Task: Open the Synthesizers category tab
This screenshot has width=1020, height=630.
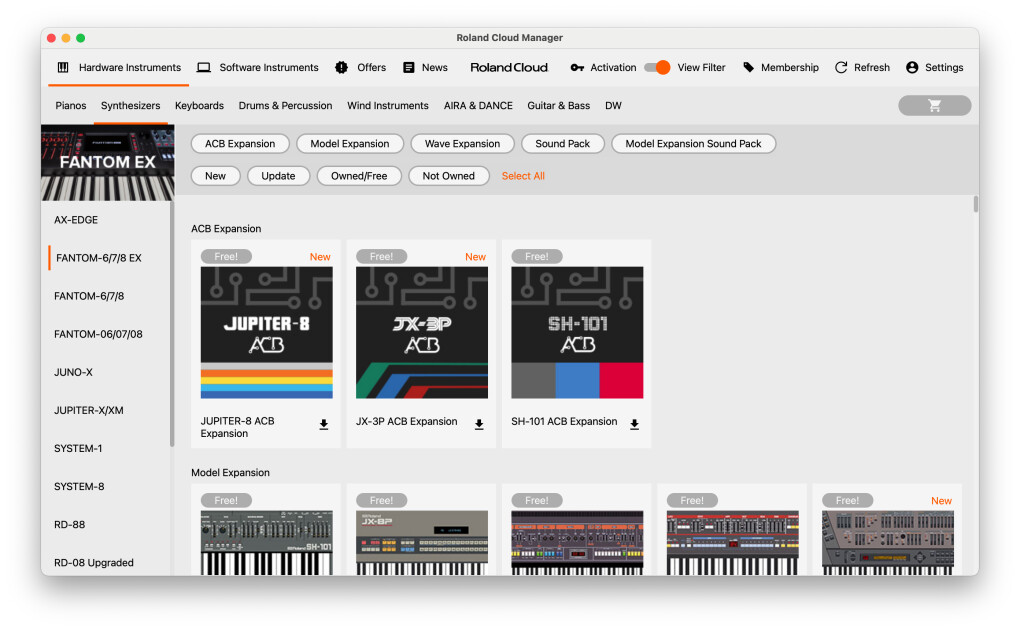Action: pyautogui.click(x=131, y=105)
